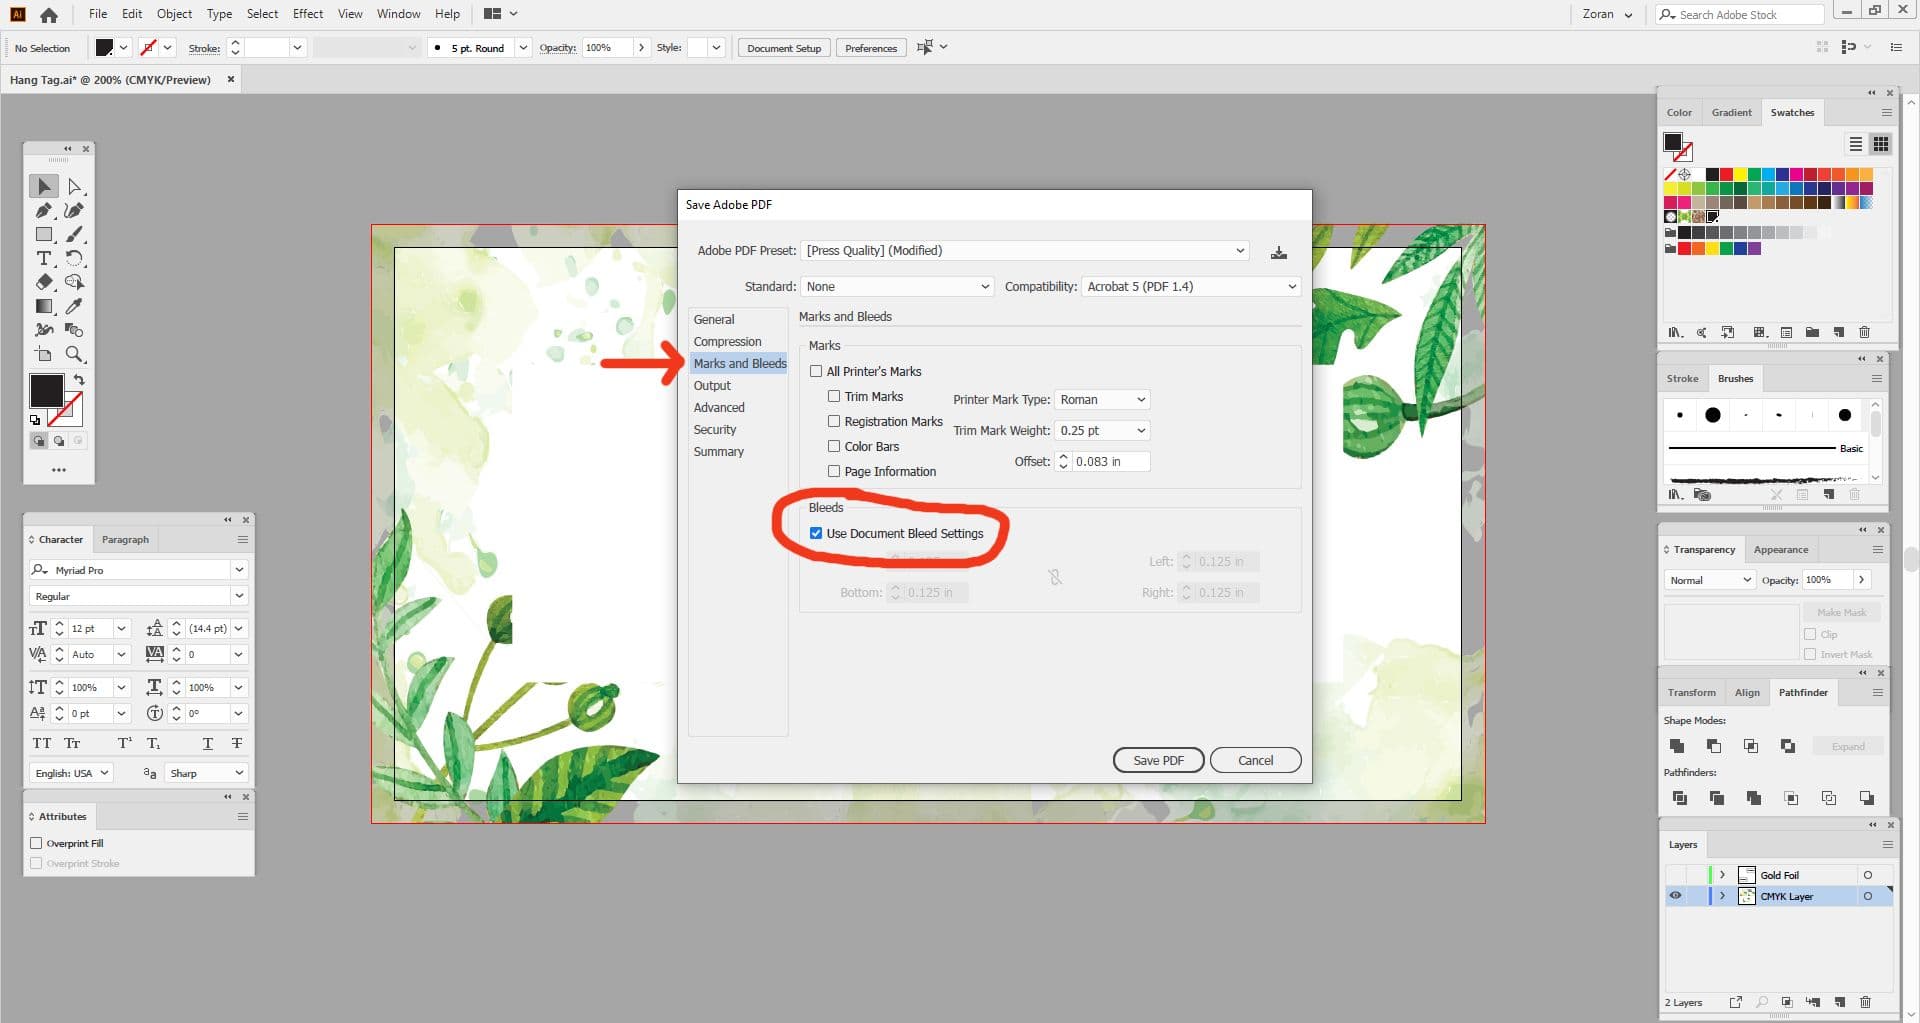Switch to the Stroke tab
Screen dimensions: 1920x1023
tap(1683, 378)
